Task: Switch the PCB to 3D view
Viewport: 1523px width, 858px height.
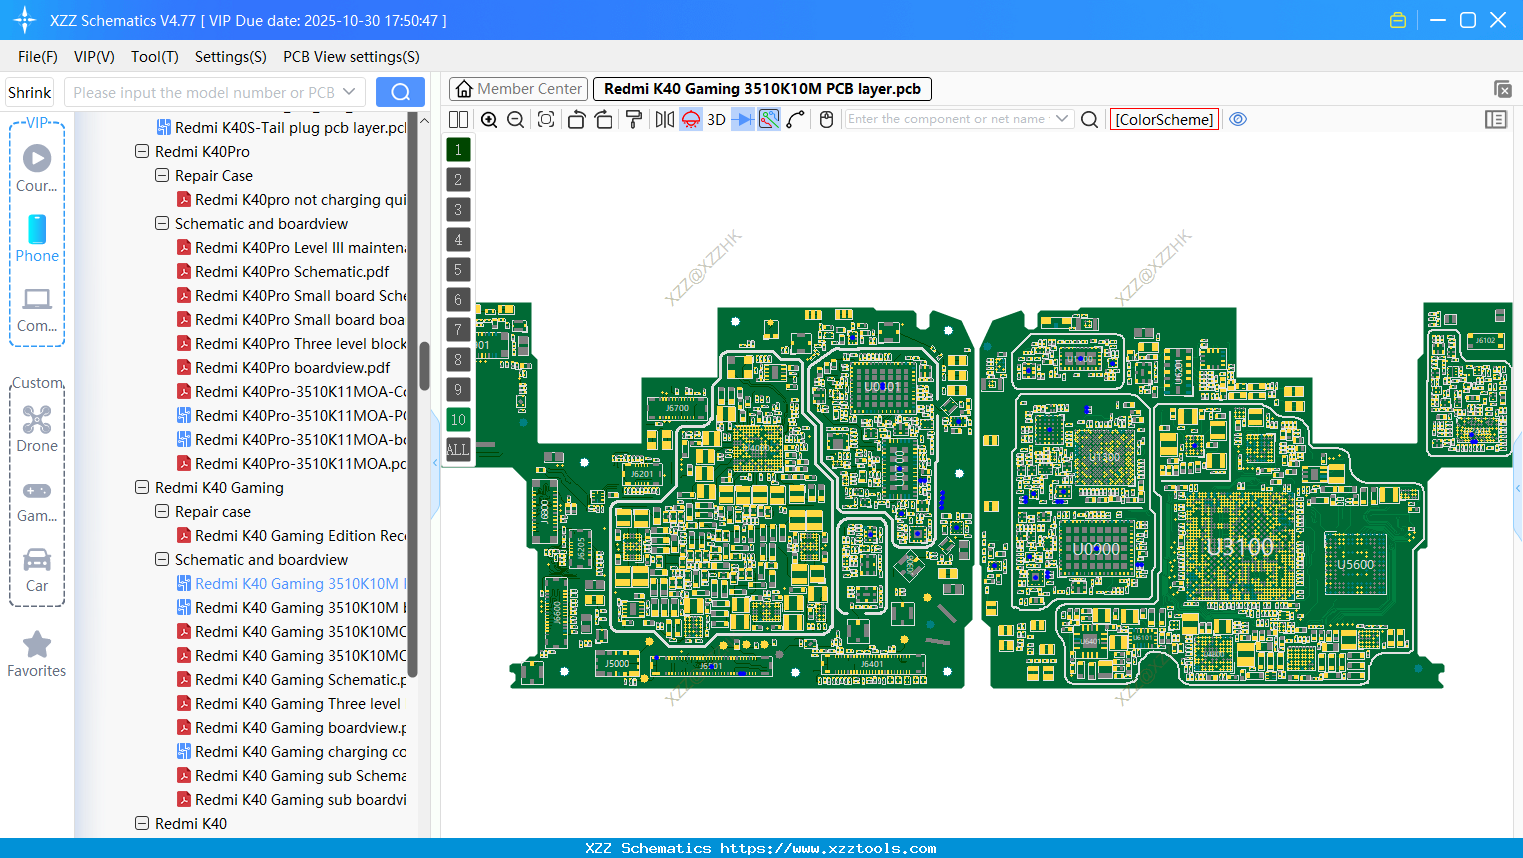Action: [716, 118]
